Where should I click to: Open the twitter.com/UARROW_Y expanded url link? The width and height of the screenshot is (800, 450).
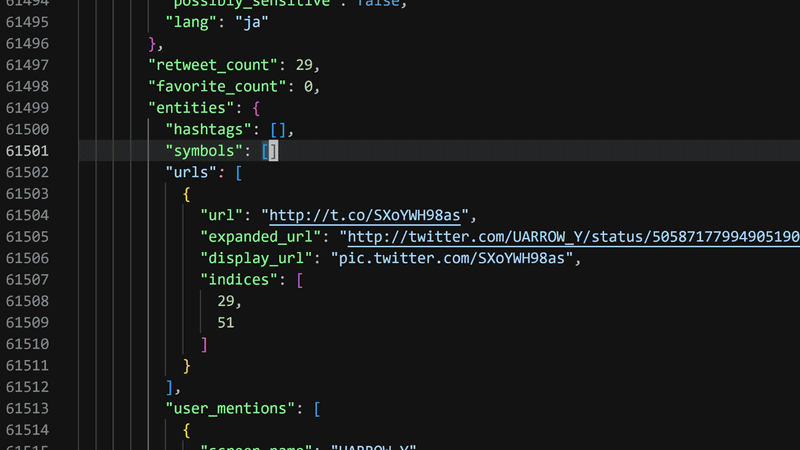pos(573,237)
